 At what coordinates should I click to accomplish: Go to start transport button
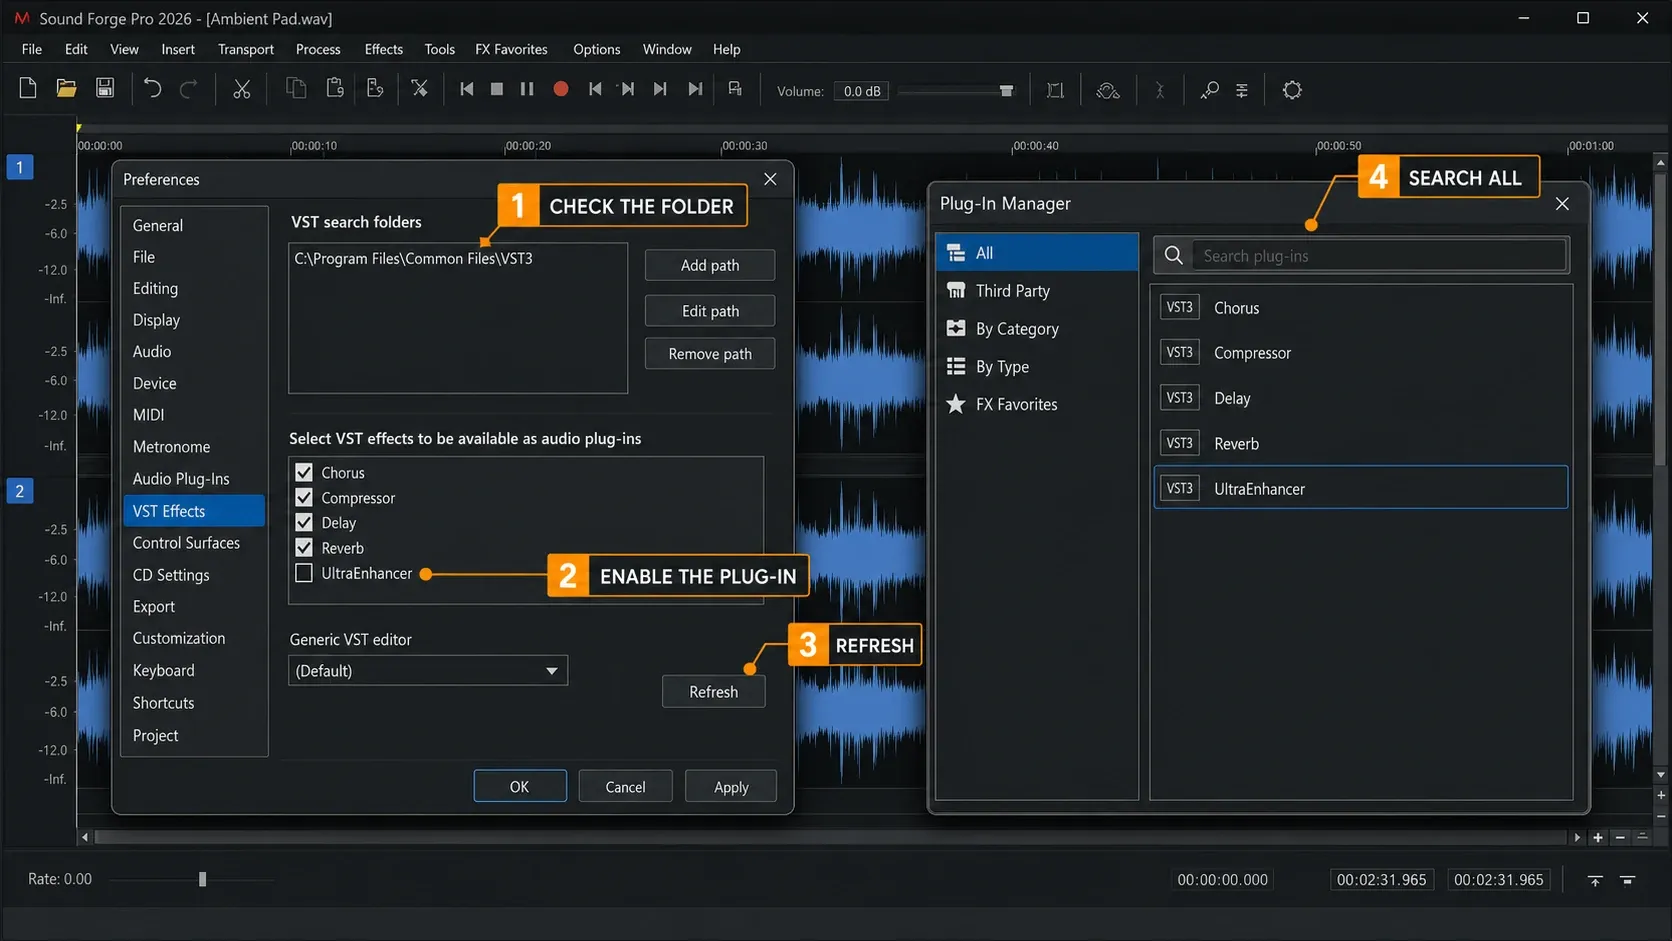click(466, 89)
